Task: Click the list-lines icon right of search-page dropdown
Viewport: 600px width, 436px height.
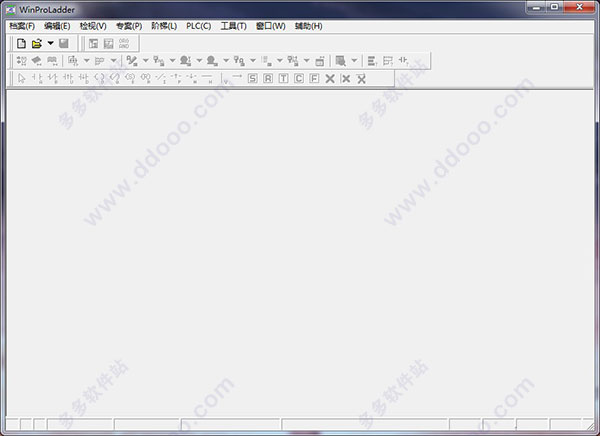Action: (x=372, y=61)
